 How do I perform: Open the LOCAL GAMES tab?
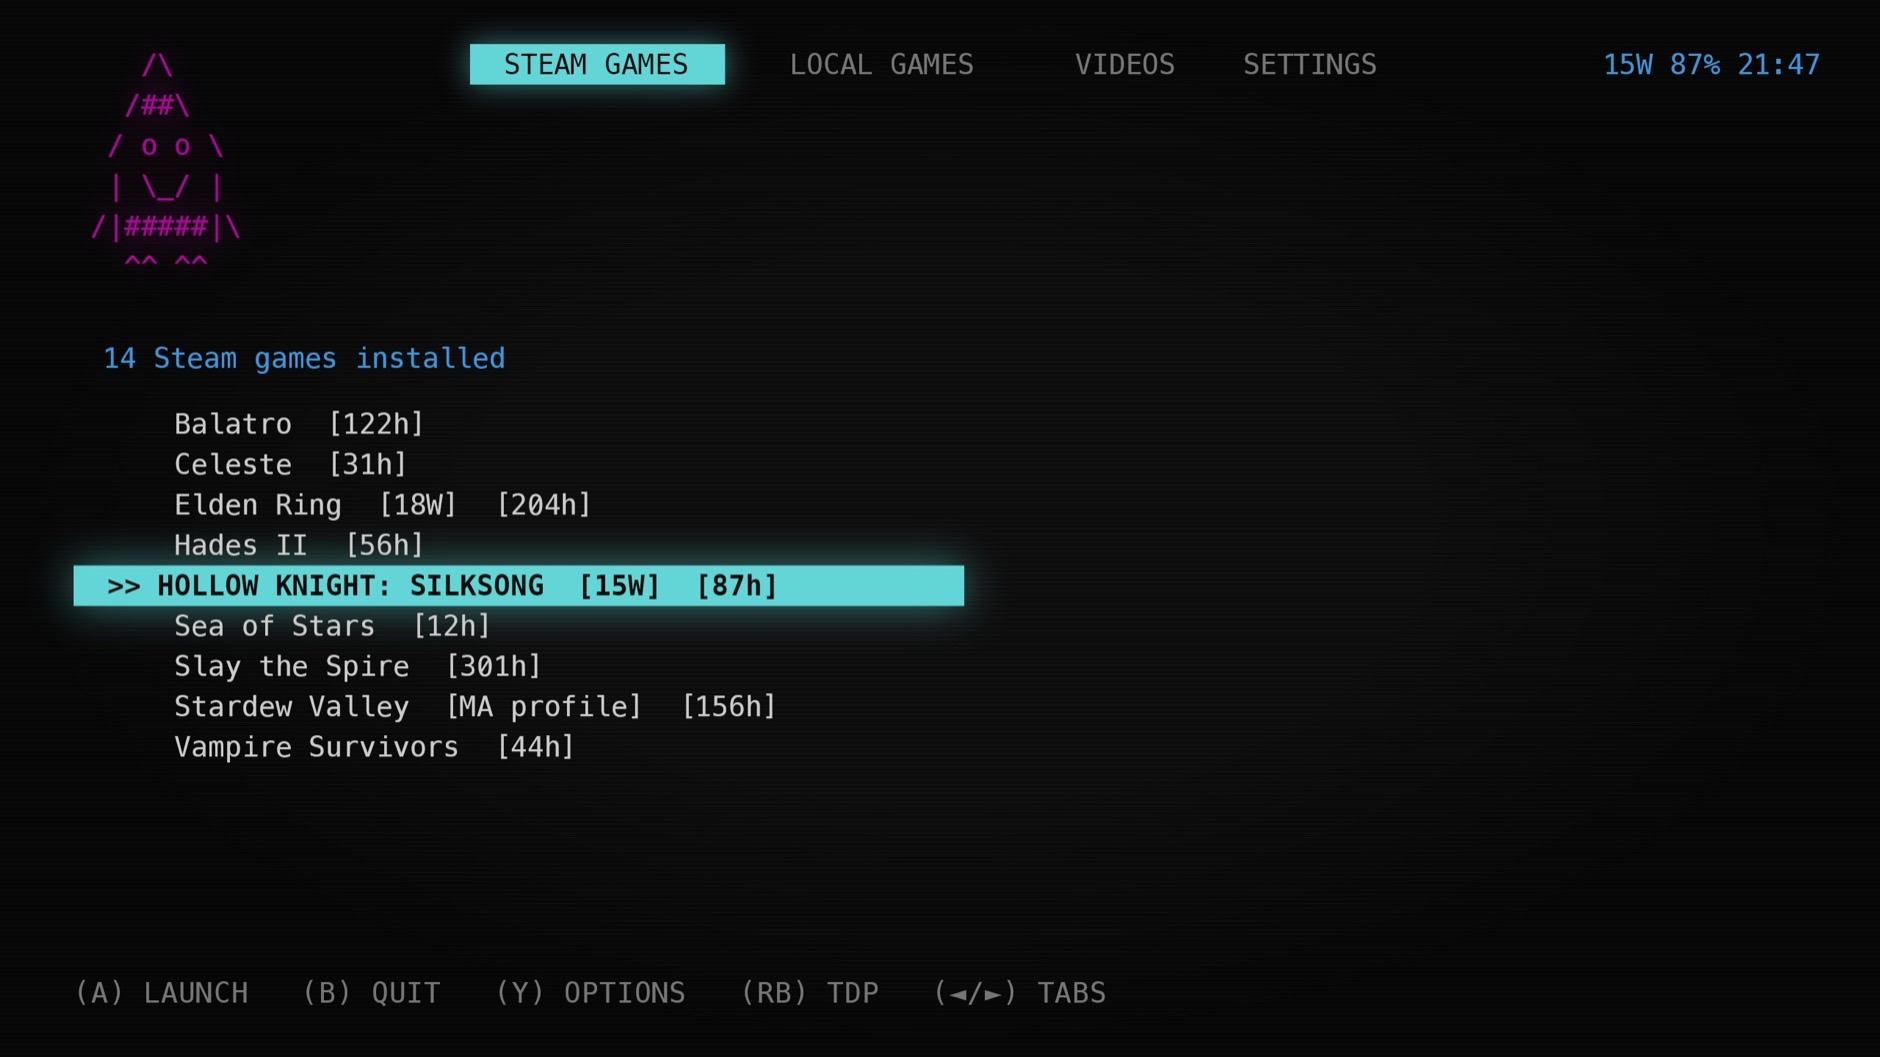click(881, 64)
